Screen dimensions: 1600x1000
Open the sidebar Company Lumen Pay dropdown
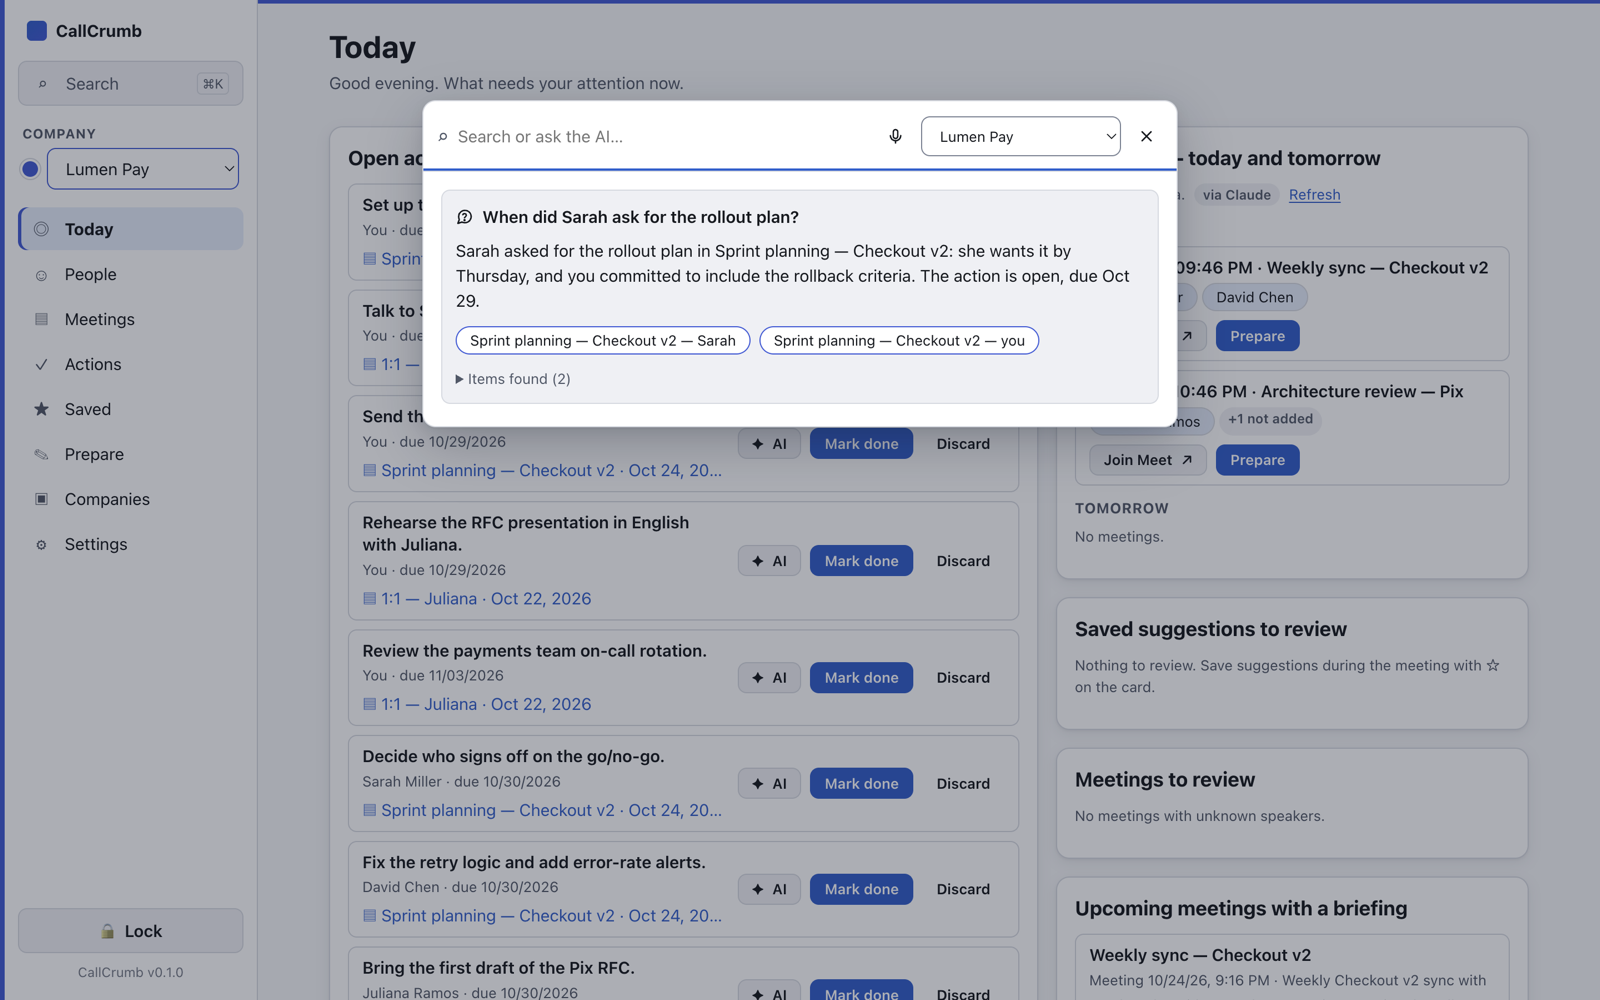click(143, 169)
